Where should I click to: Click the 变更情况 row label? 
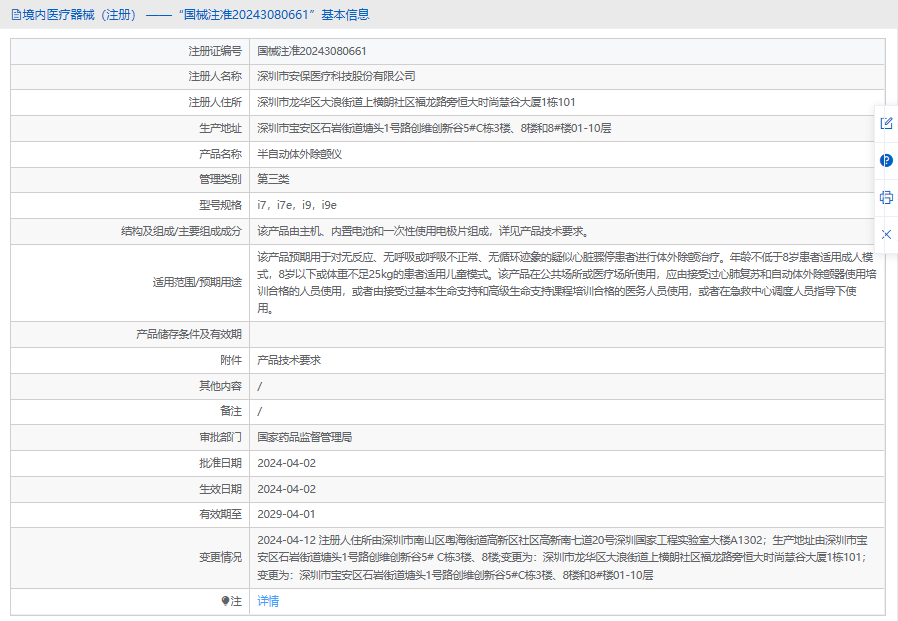pyautogui.click(x=220, y=557)
